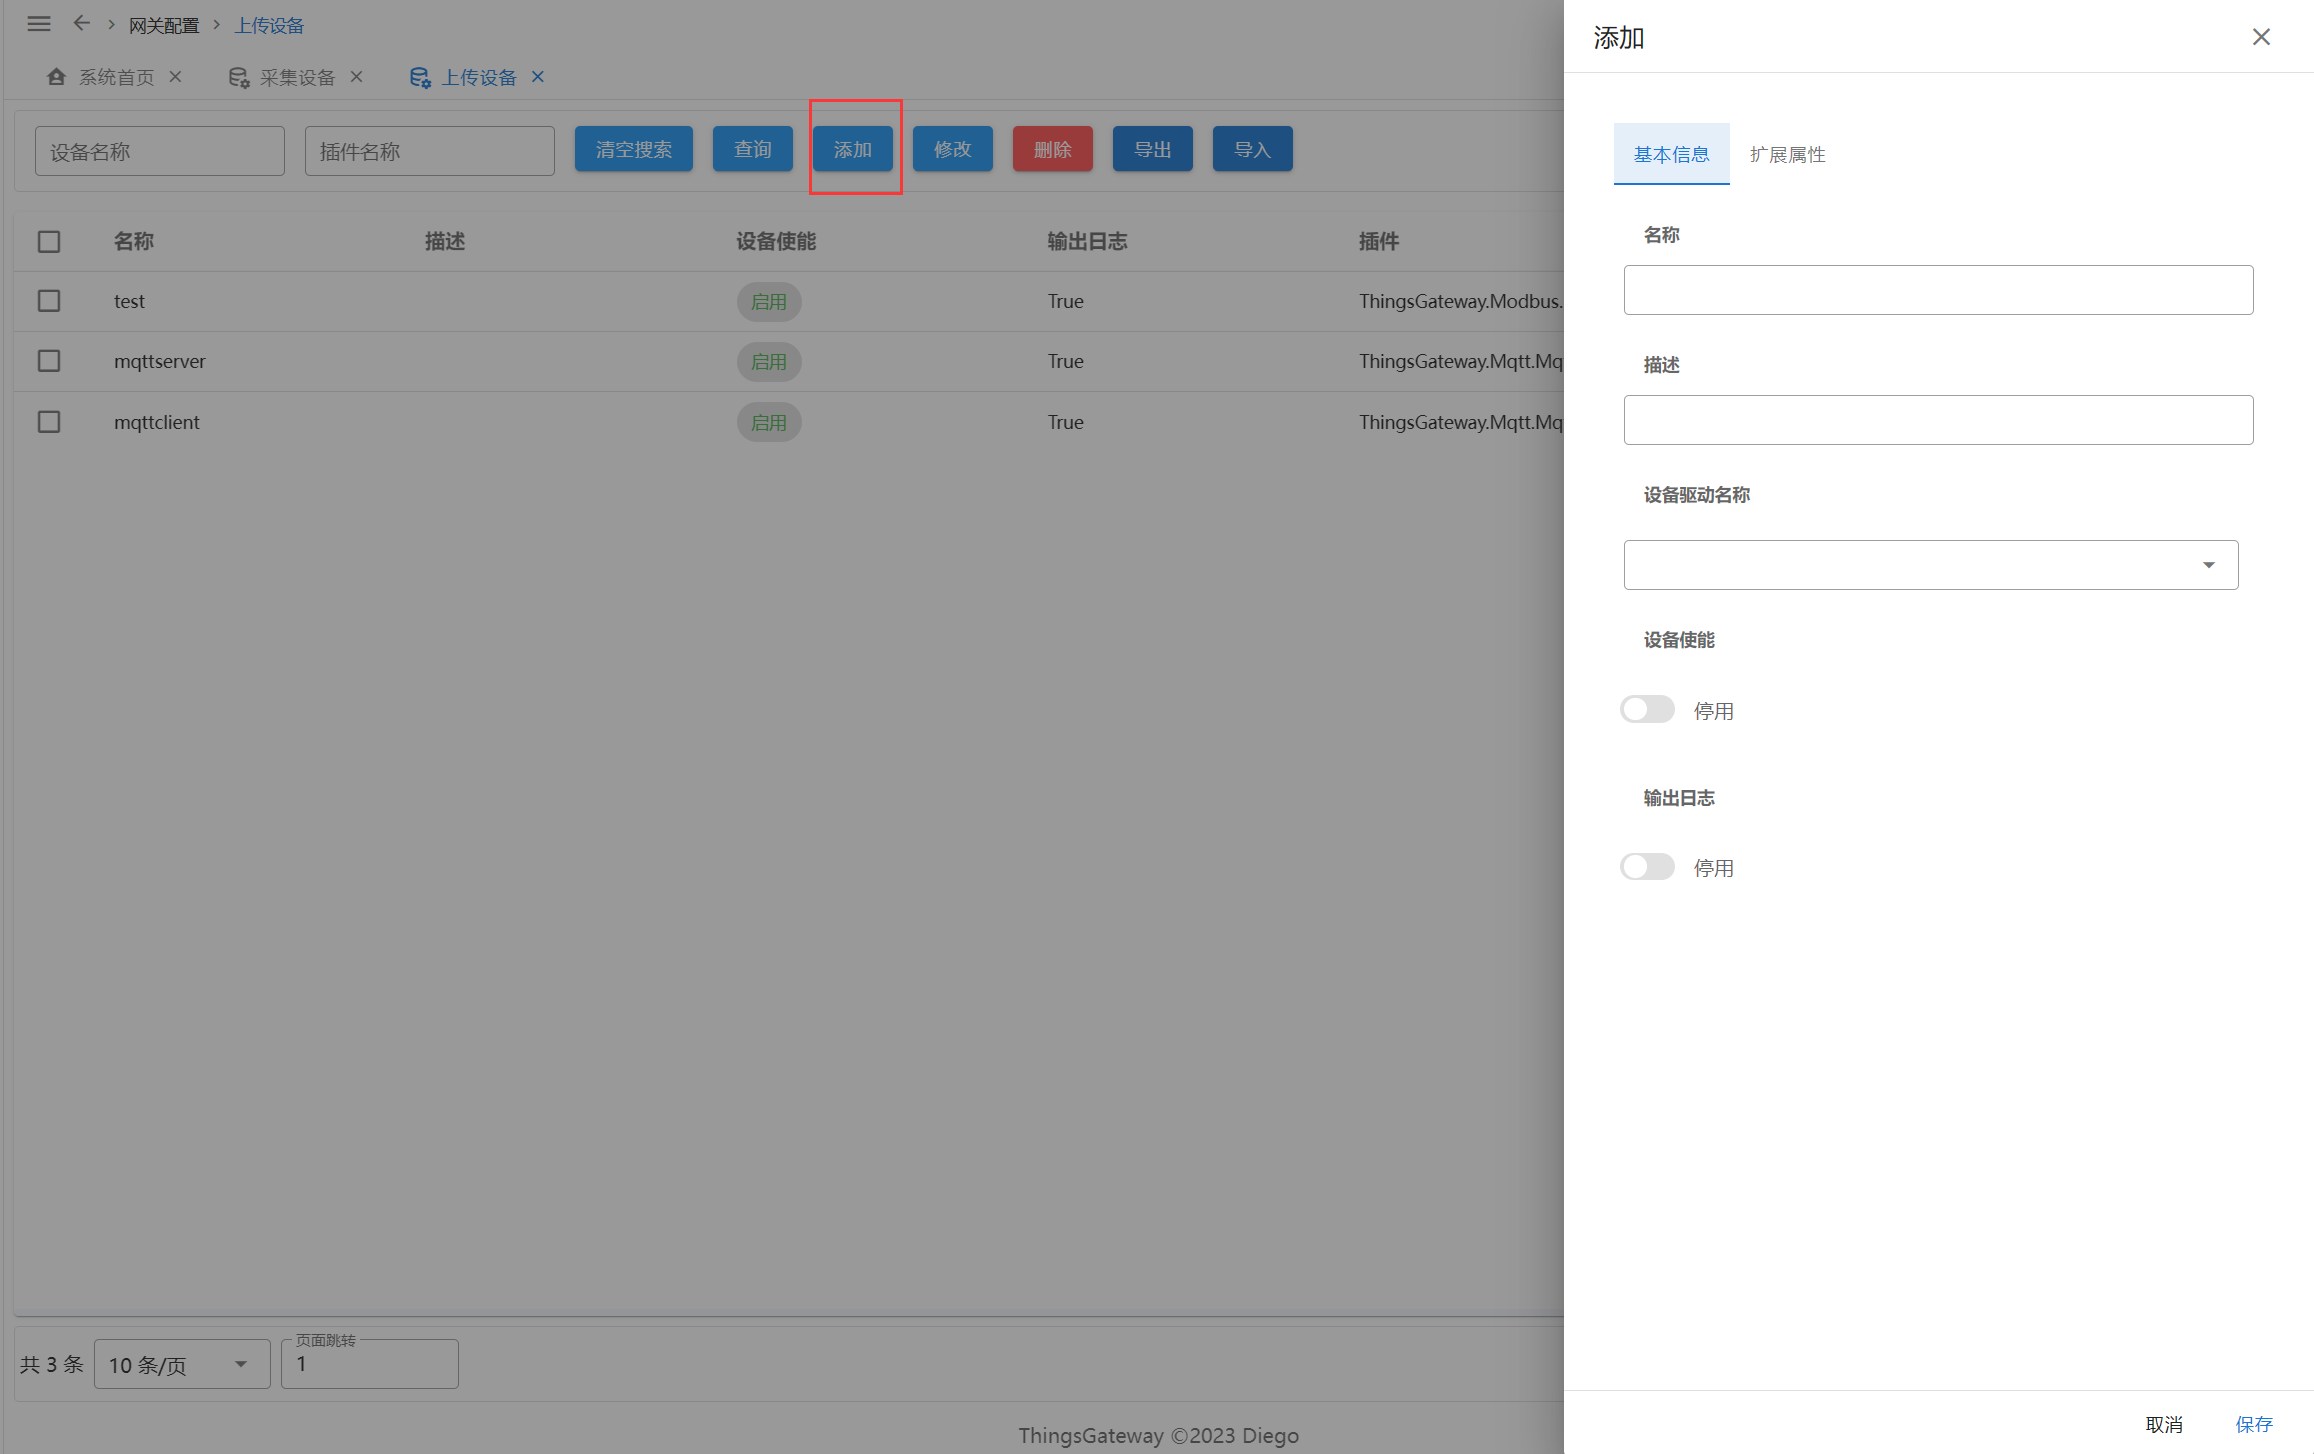Screen dimensions: 2314x1454
Task: Select all rows via header checkbox
Action: [49, 242]
